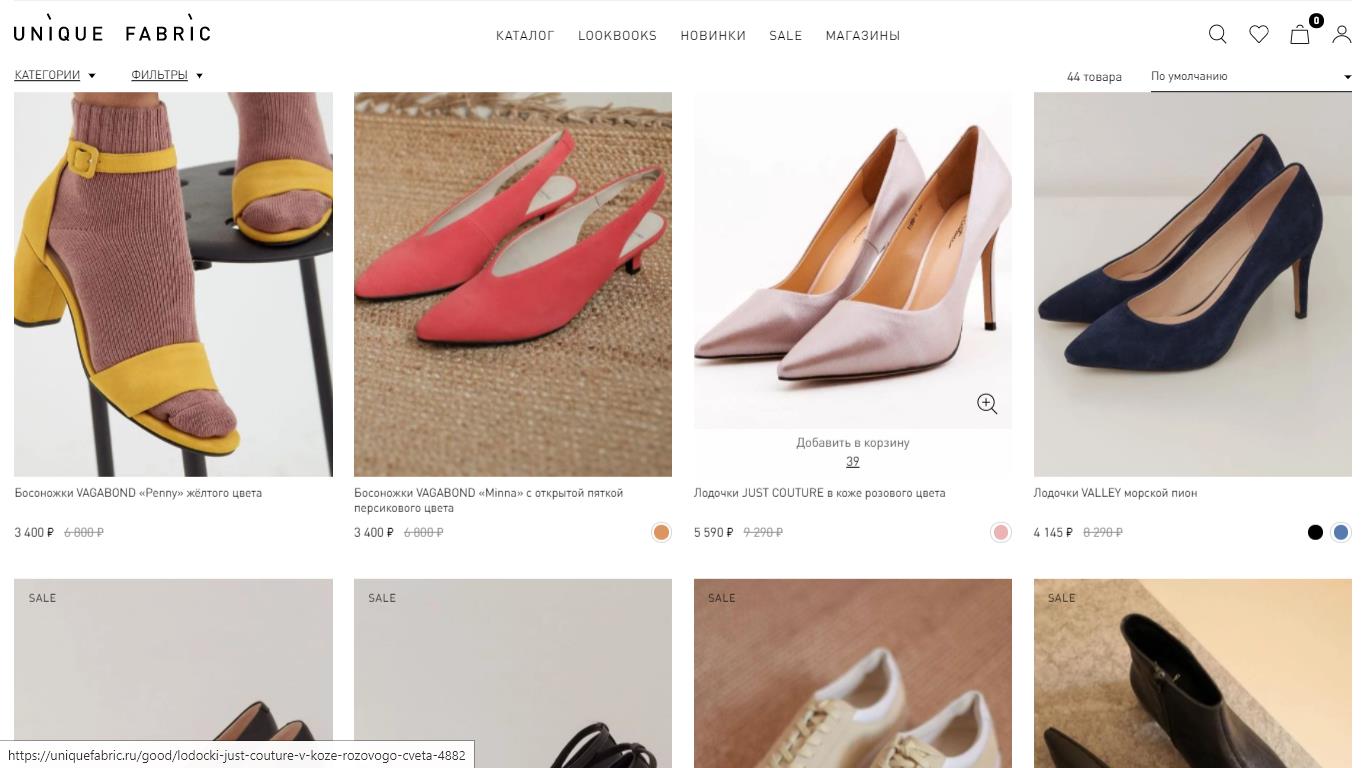Open the SALE menu item

(x=785, y=35)
